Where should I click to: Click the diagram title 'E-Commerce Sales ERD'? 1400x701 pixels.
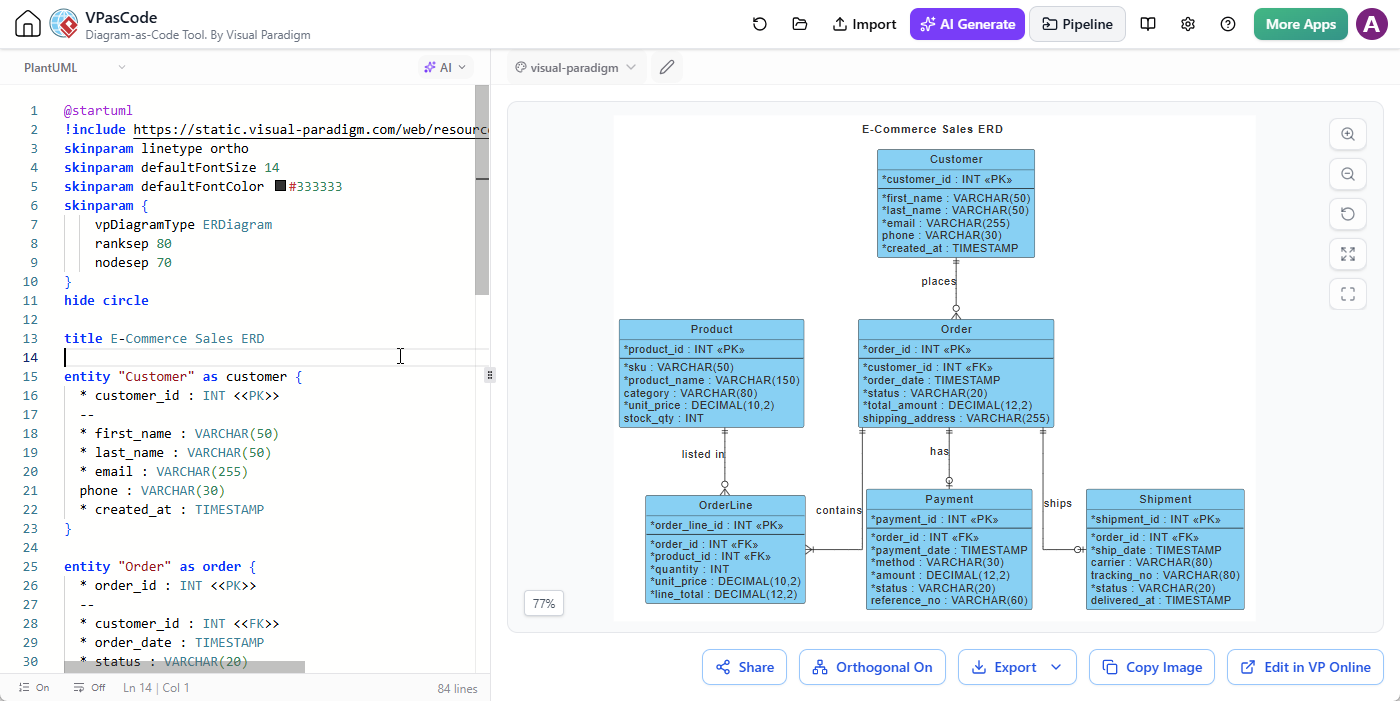[932, 129]
